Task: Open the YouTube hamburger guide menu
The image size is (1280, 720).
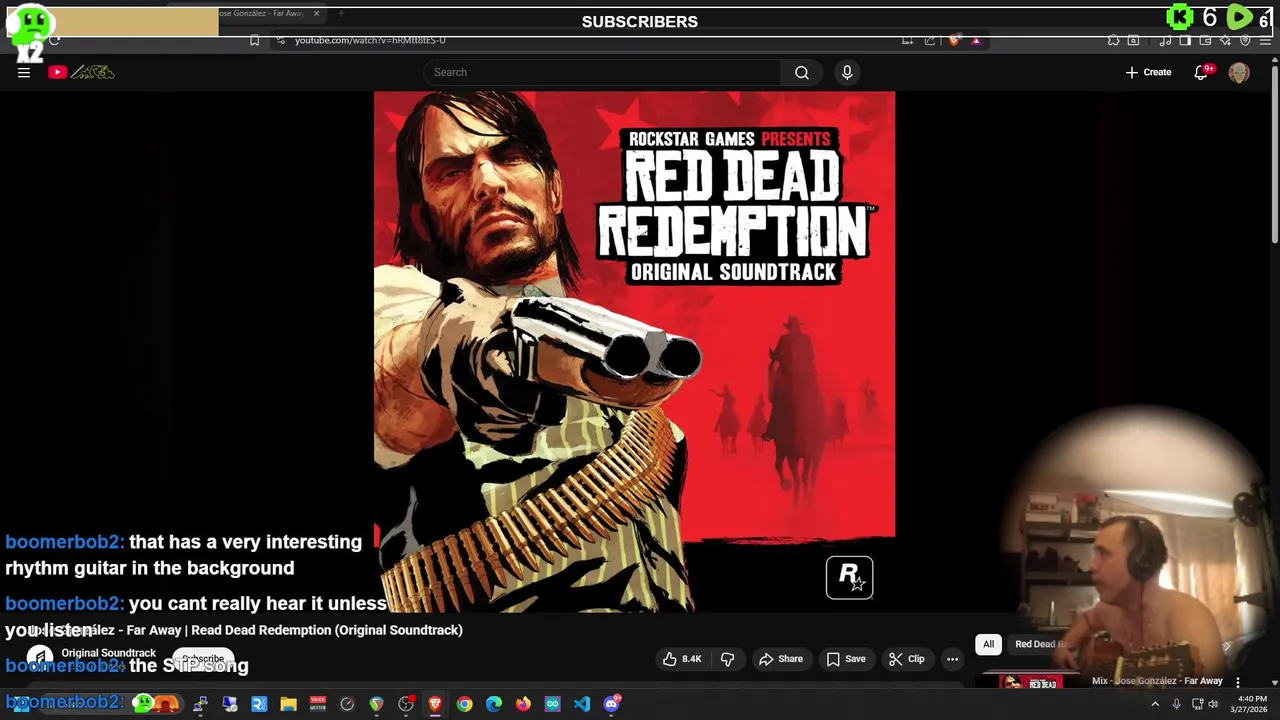Action: pyautogui.click(x=24, y=72)
